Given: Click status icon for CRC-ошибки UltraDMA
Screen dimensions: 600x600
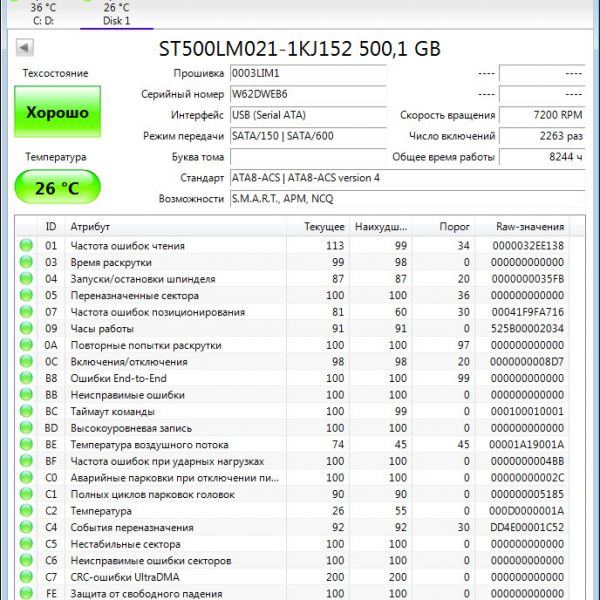Looking at the screenshot, I should pos(26,577).
